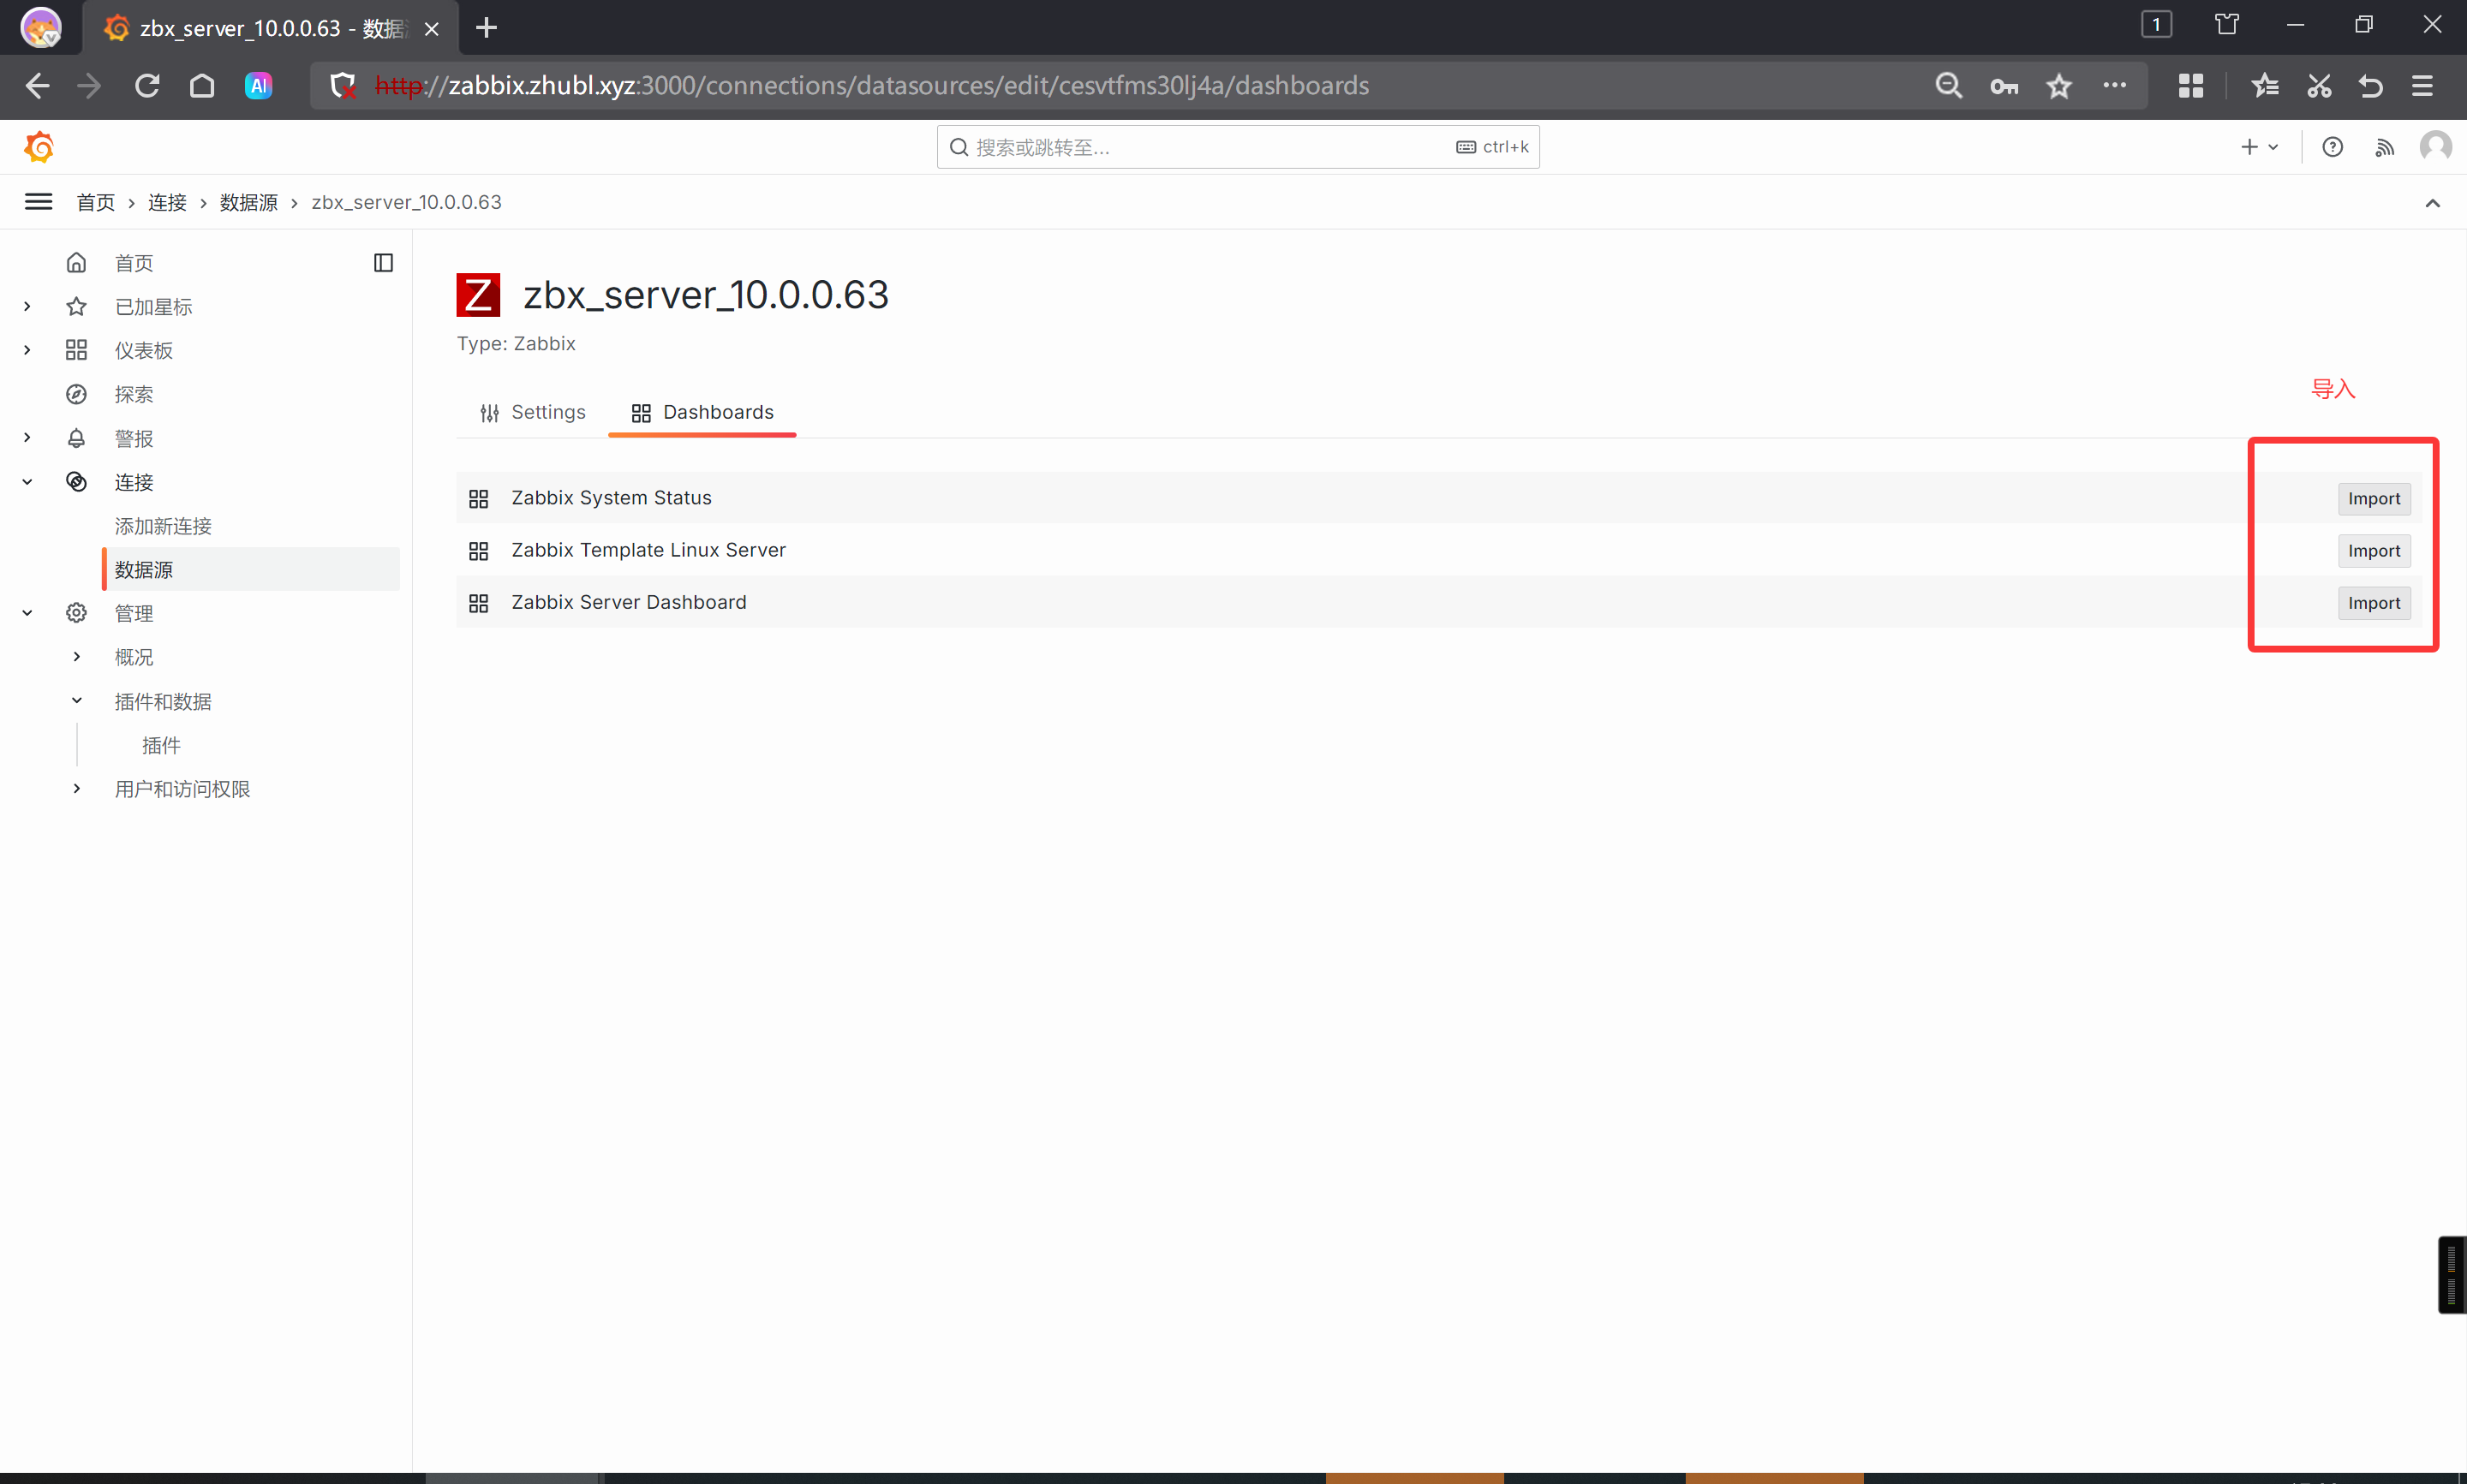Import Zabbix Template Linux Server dashboard

point(2374,551)
